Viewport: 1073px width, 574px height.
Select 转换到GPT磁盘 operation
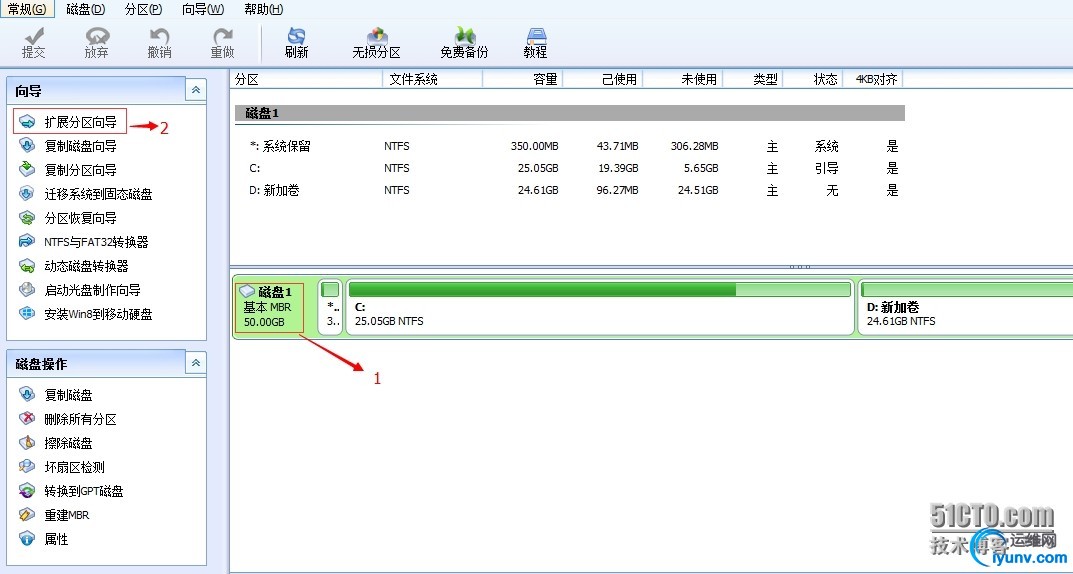point(71,491)
